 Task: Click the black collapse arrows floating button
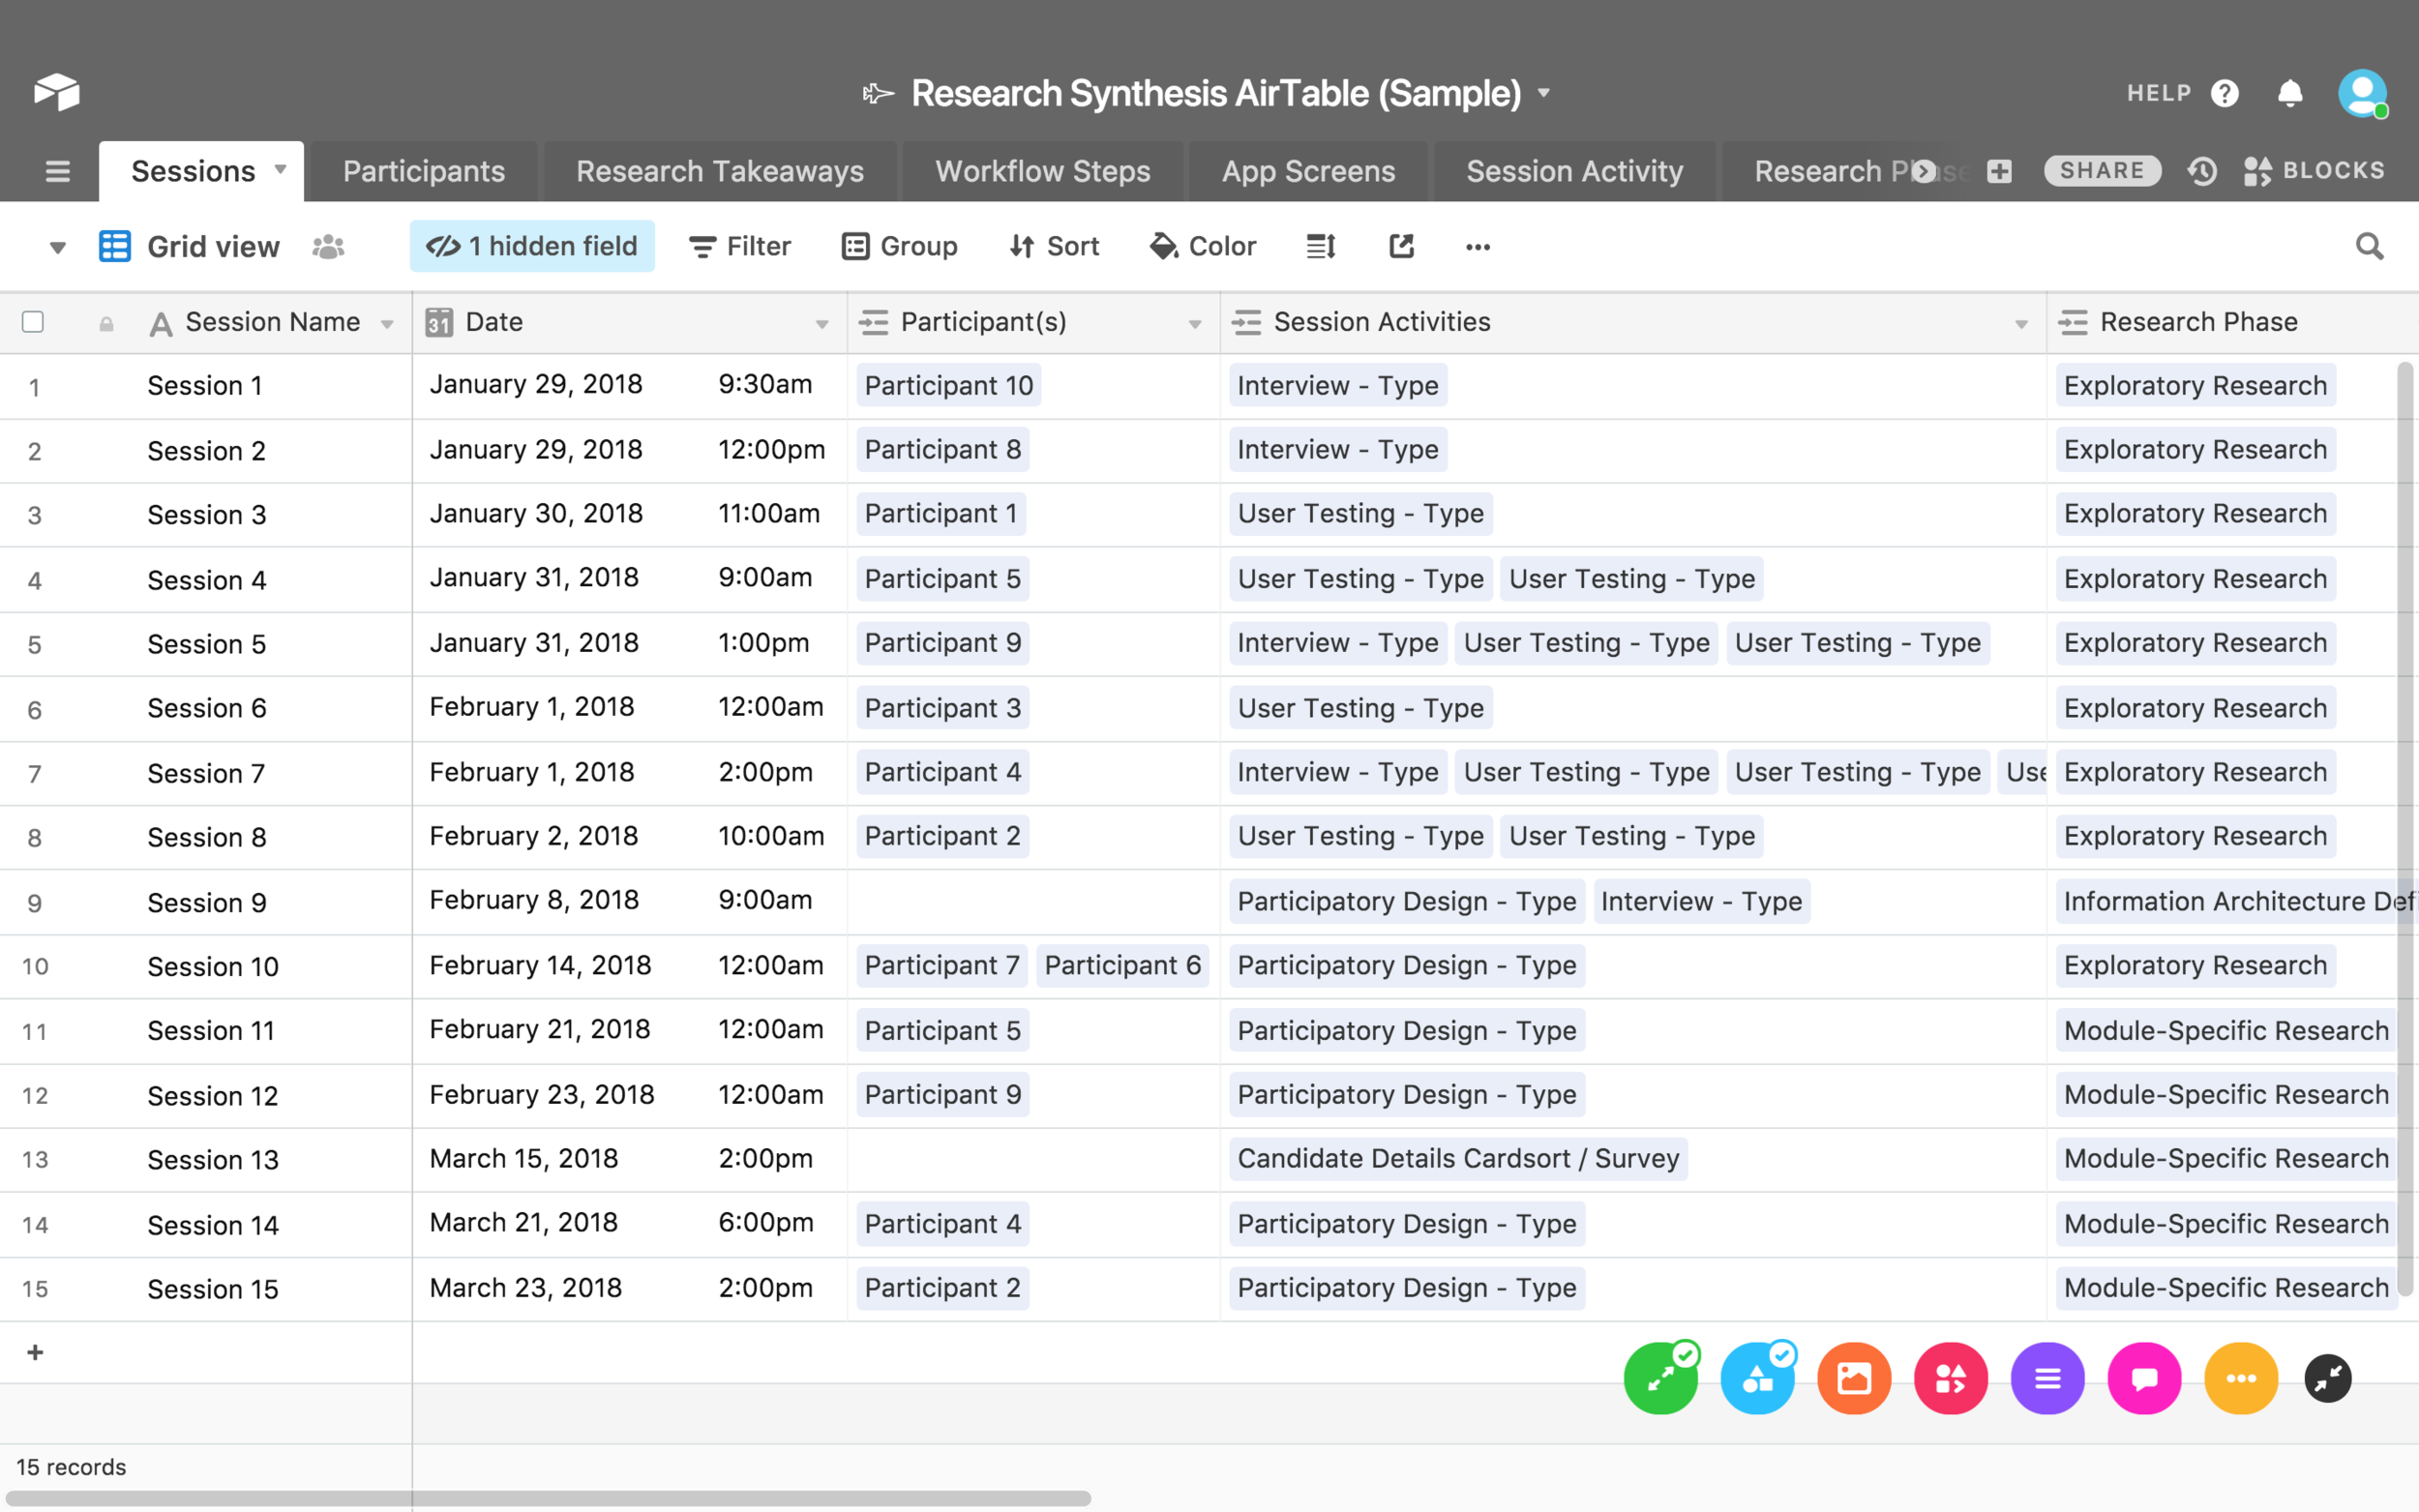2328,1378
